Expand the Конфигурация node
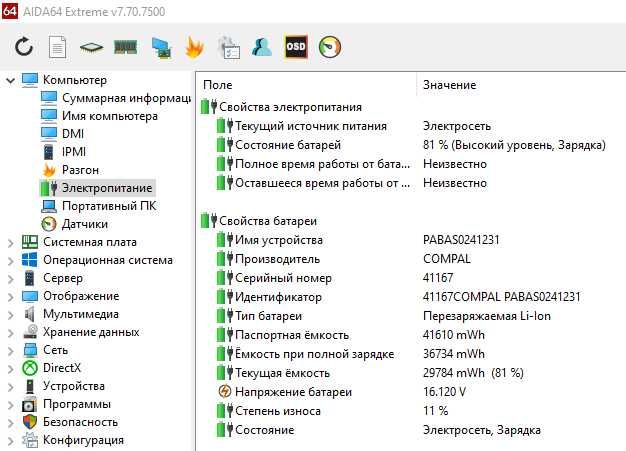 pos(10,441)
